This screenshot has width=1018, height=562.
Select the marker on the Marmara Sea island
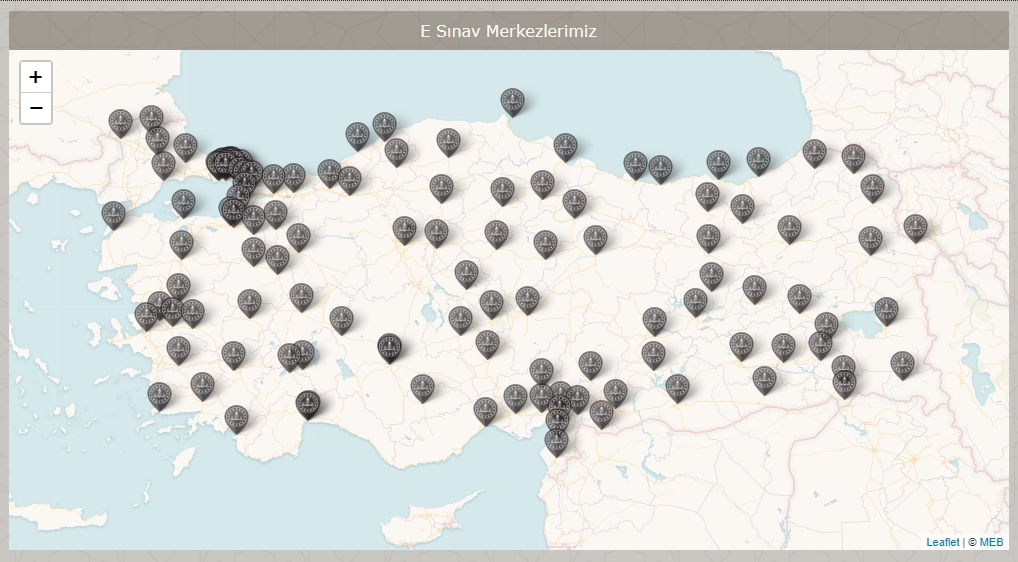(x=184, y=203)
